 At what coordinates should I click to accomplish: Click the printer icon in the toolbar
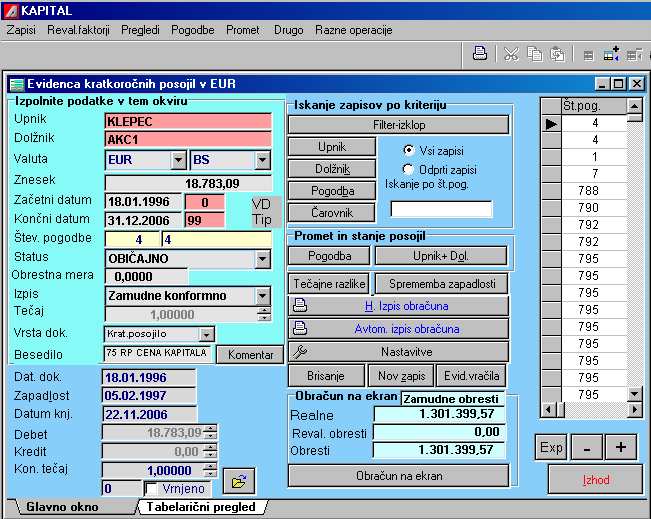[x=480, y=54]
